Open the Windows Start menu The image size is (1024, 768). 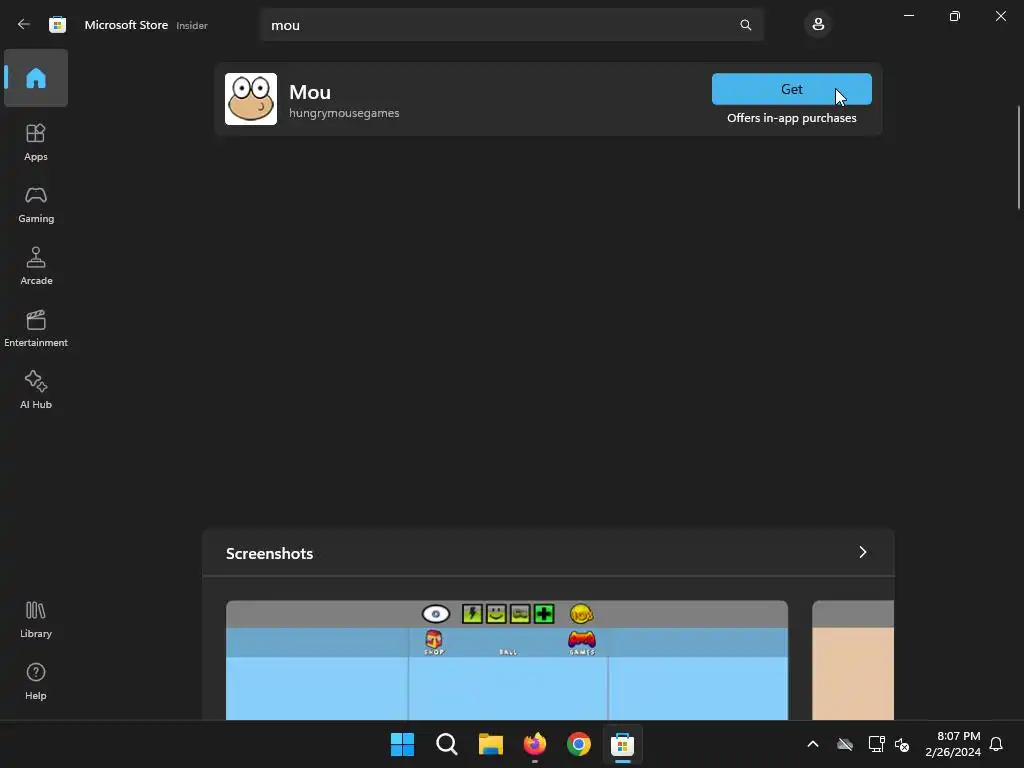(x=402, y=744)
